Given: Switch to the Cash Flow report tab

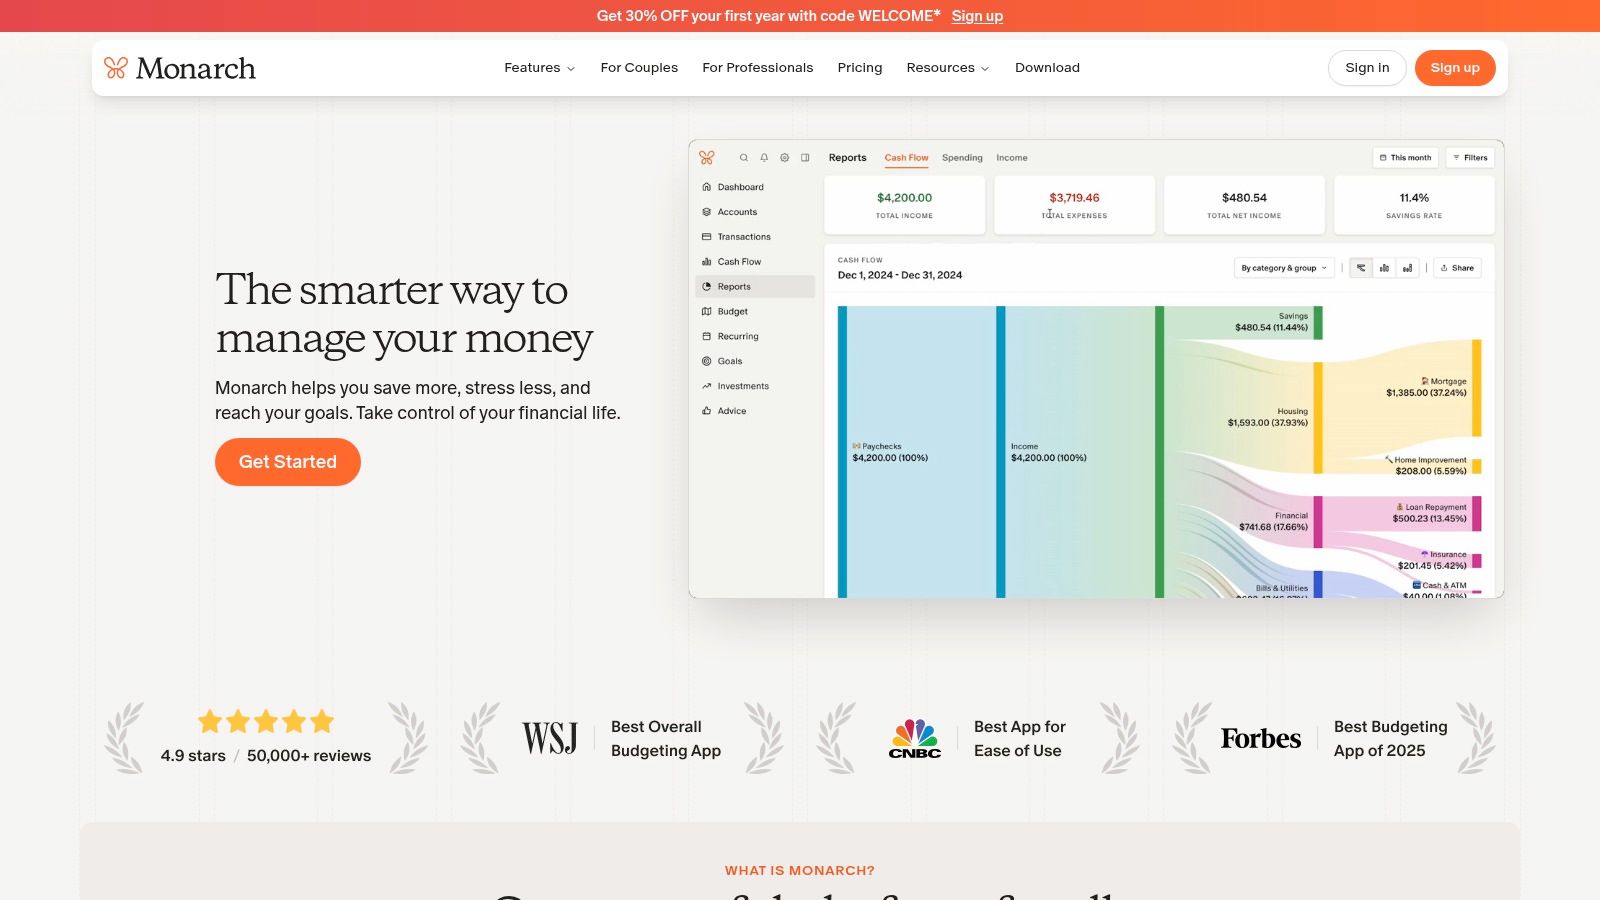Looking at the screenshot, I should (906, 158).
